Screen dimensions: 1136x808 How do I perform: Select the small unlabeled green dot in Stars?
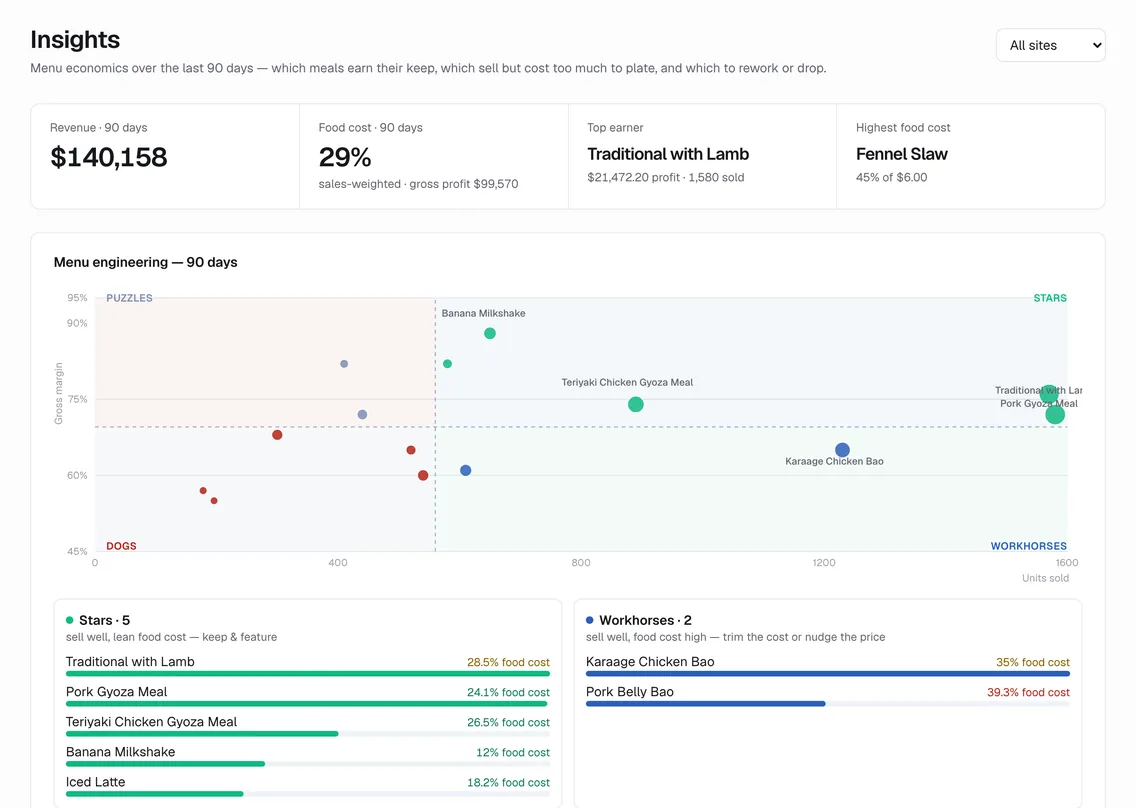[447, 364]
